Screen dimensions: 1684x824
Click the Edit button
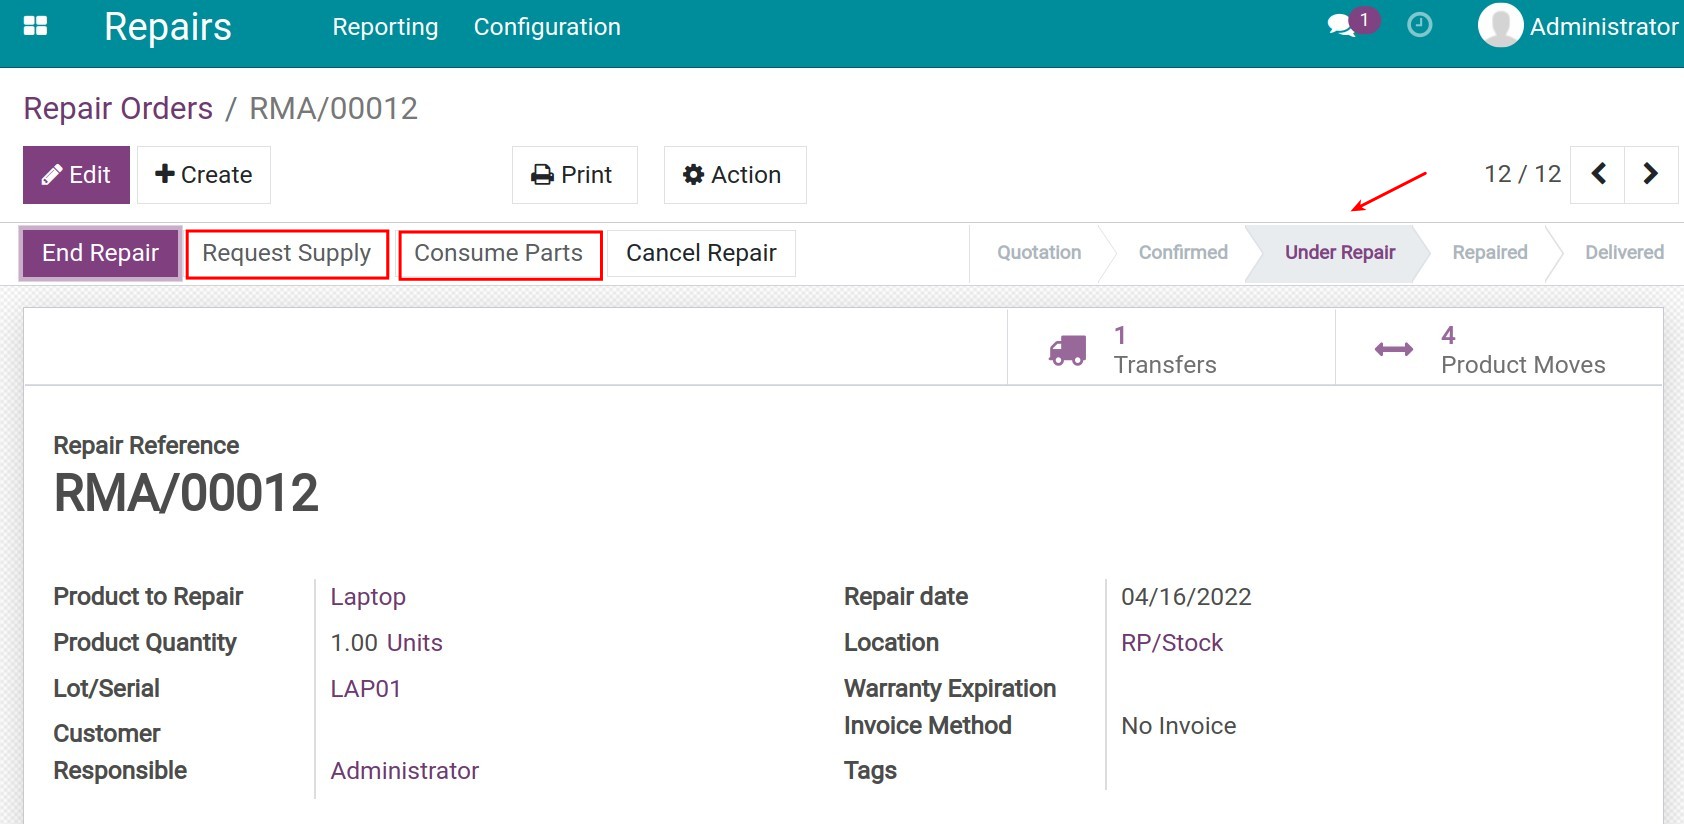(x=76, y=175)
